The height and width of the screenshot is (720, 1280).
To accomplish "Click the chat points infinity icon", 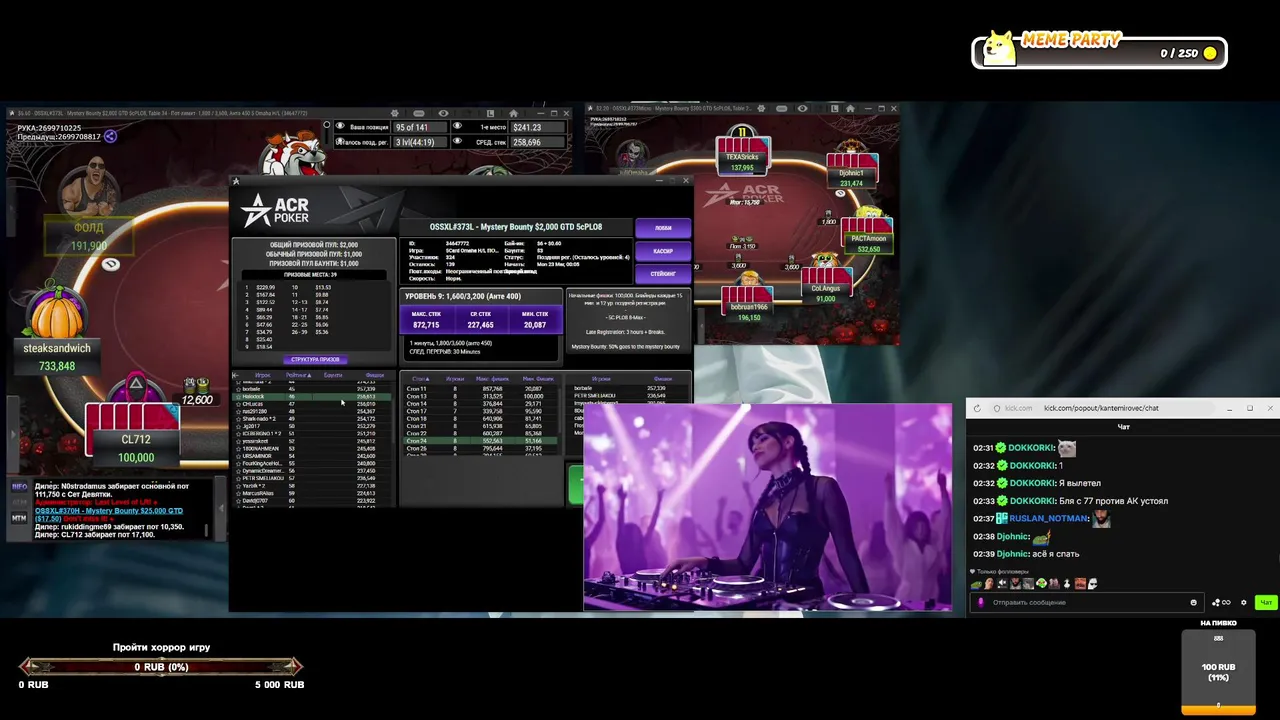I will pyautogui.click(x=1222, y=602).
